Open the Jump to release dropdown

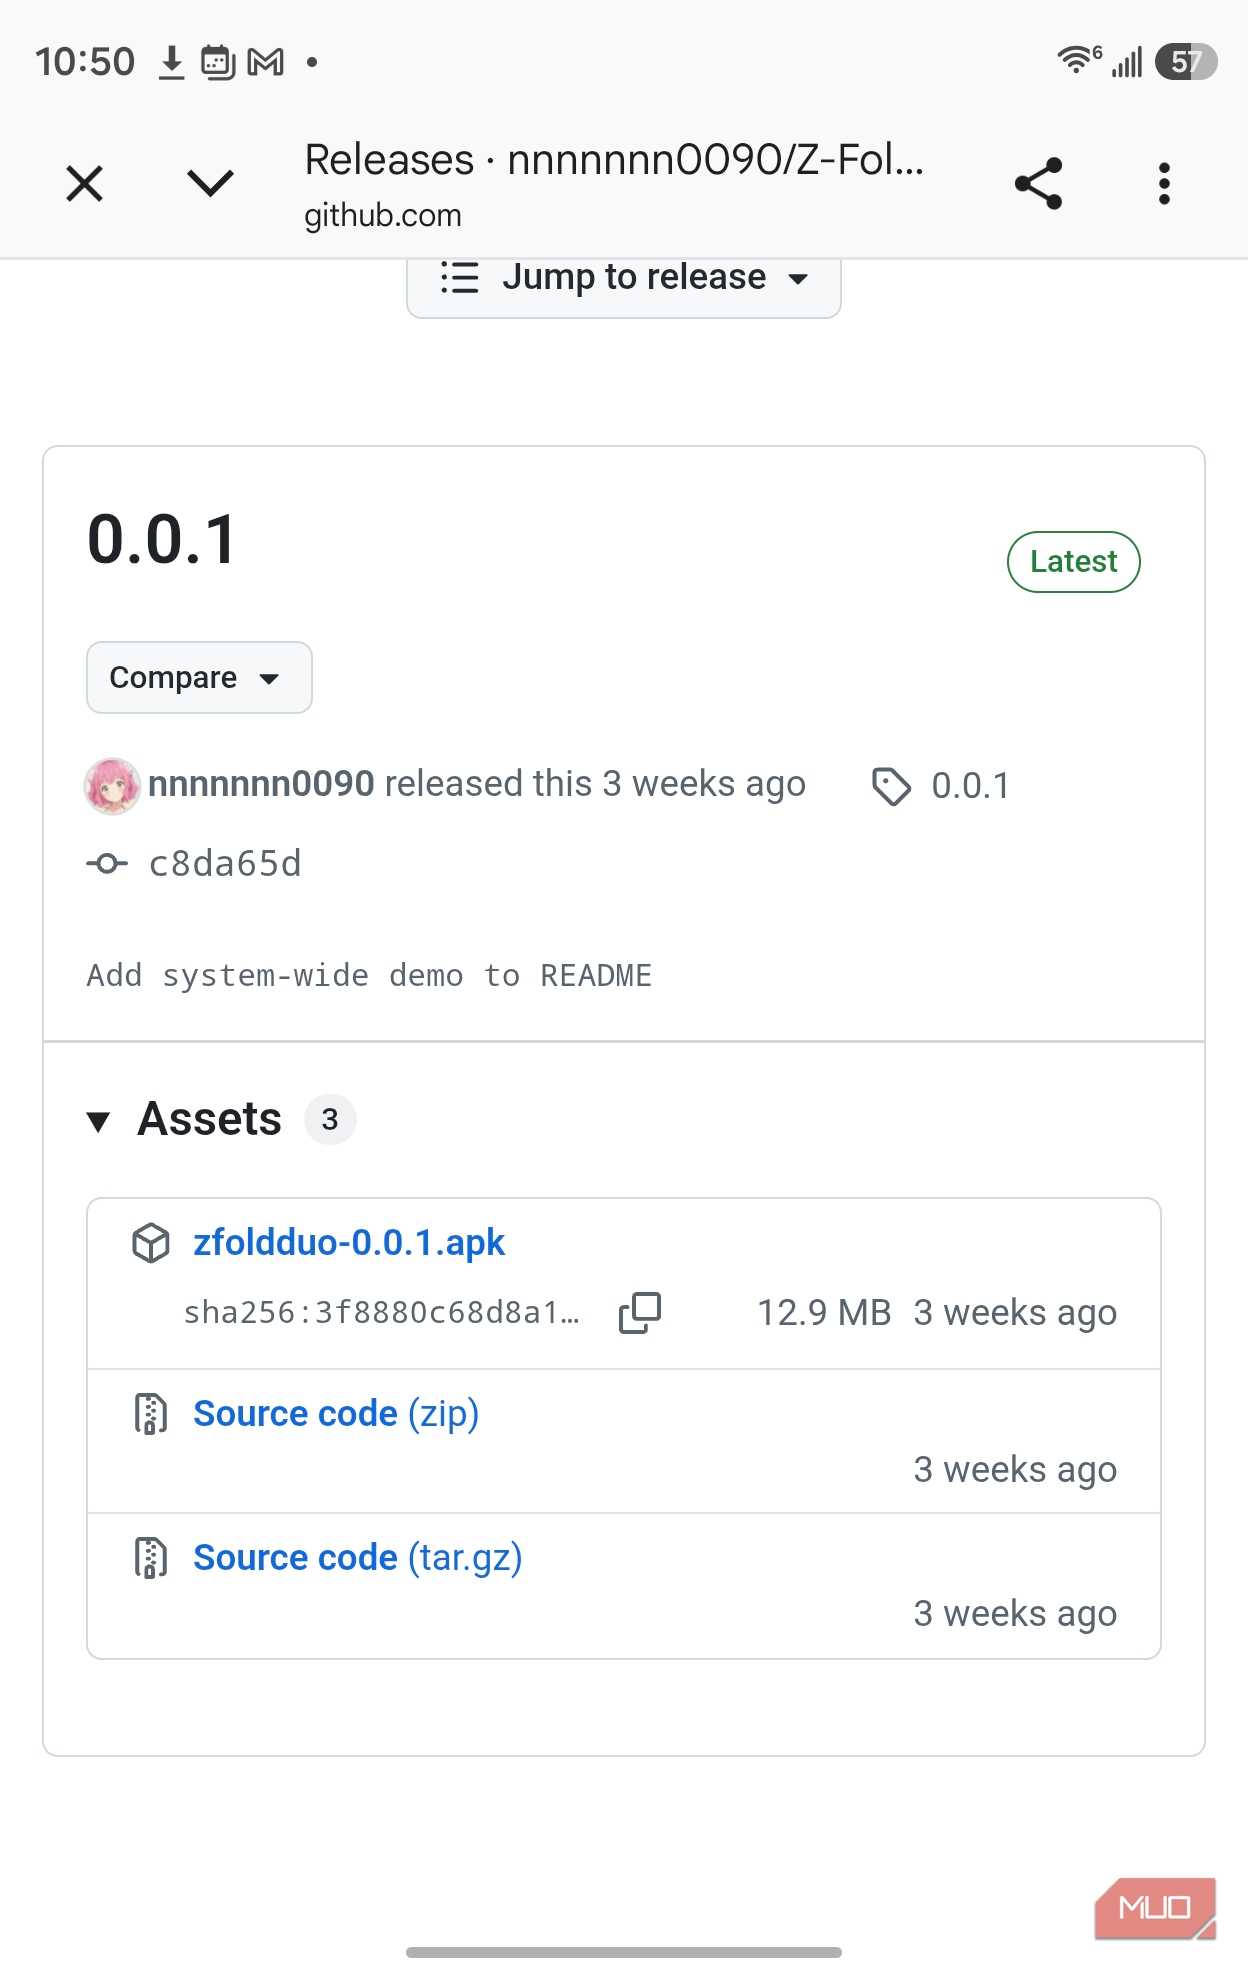tap(624, 278)
